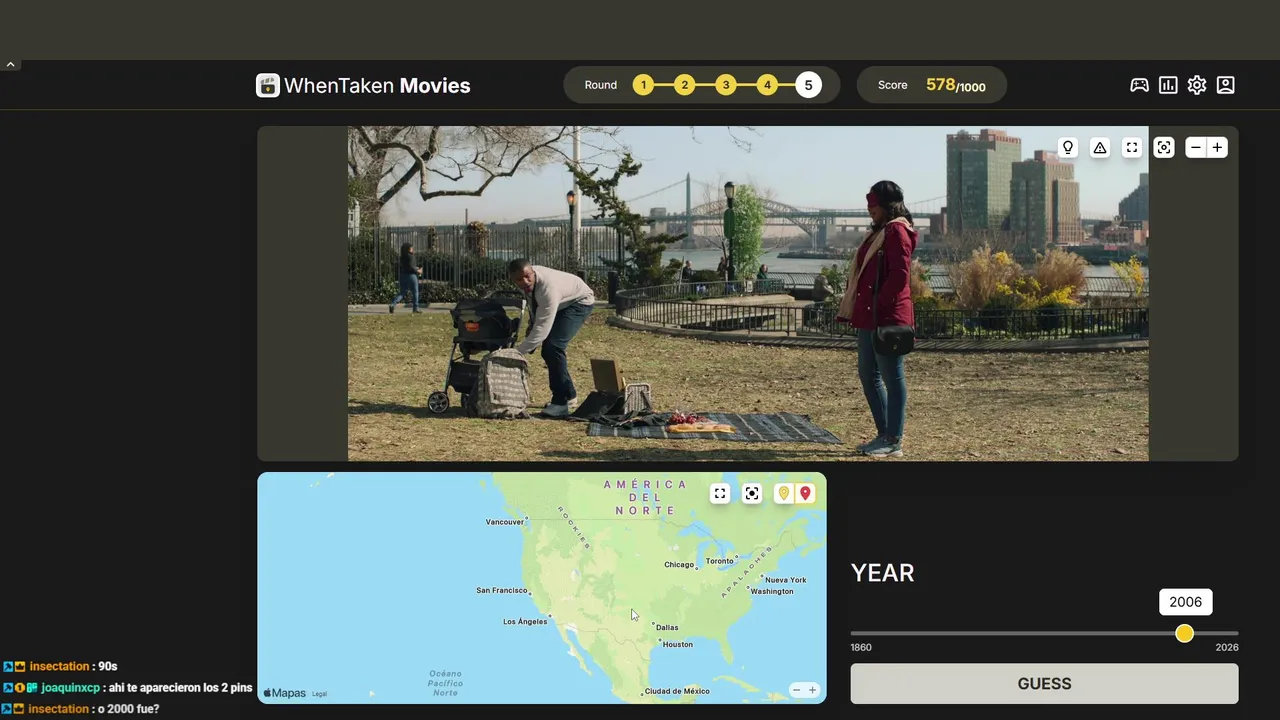
Task: Go to round 3 step
Action: 726,85
